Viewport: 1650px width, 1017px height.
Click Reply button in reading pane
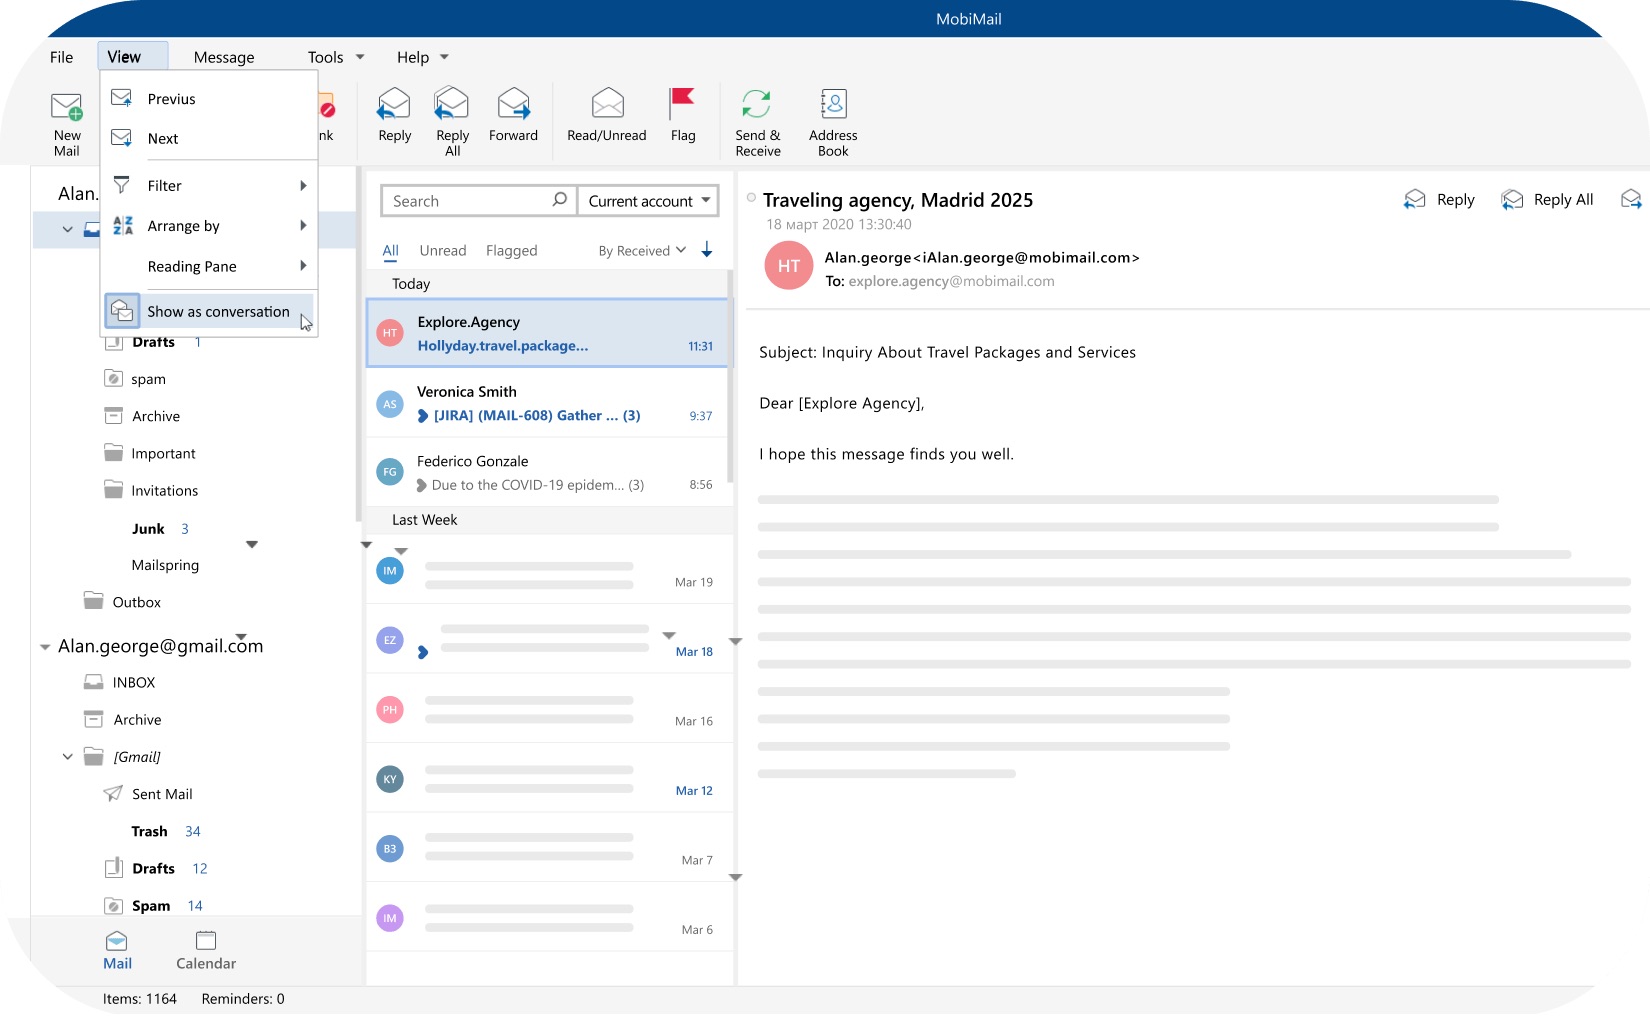click(1440, 200)
